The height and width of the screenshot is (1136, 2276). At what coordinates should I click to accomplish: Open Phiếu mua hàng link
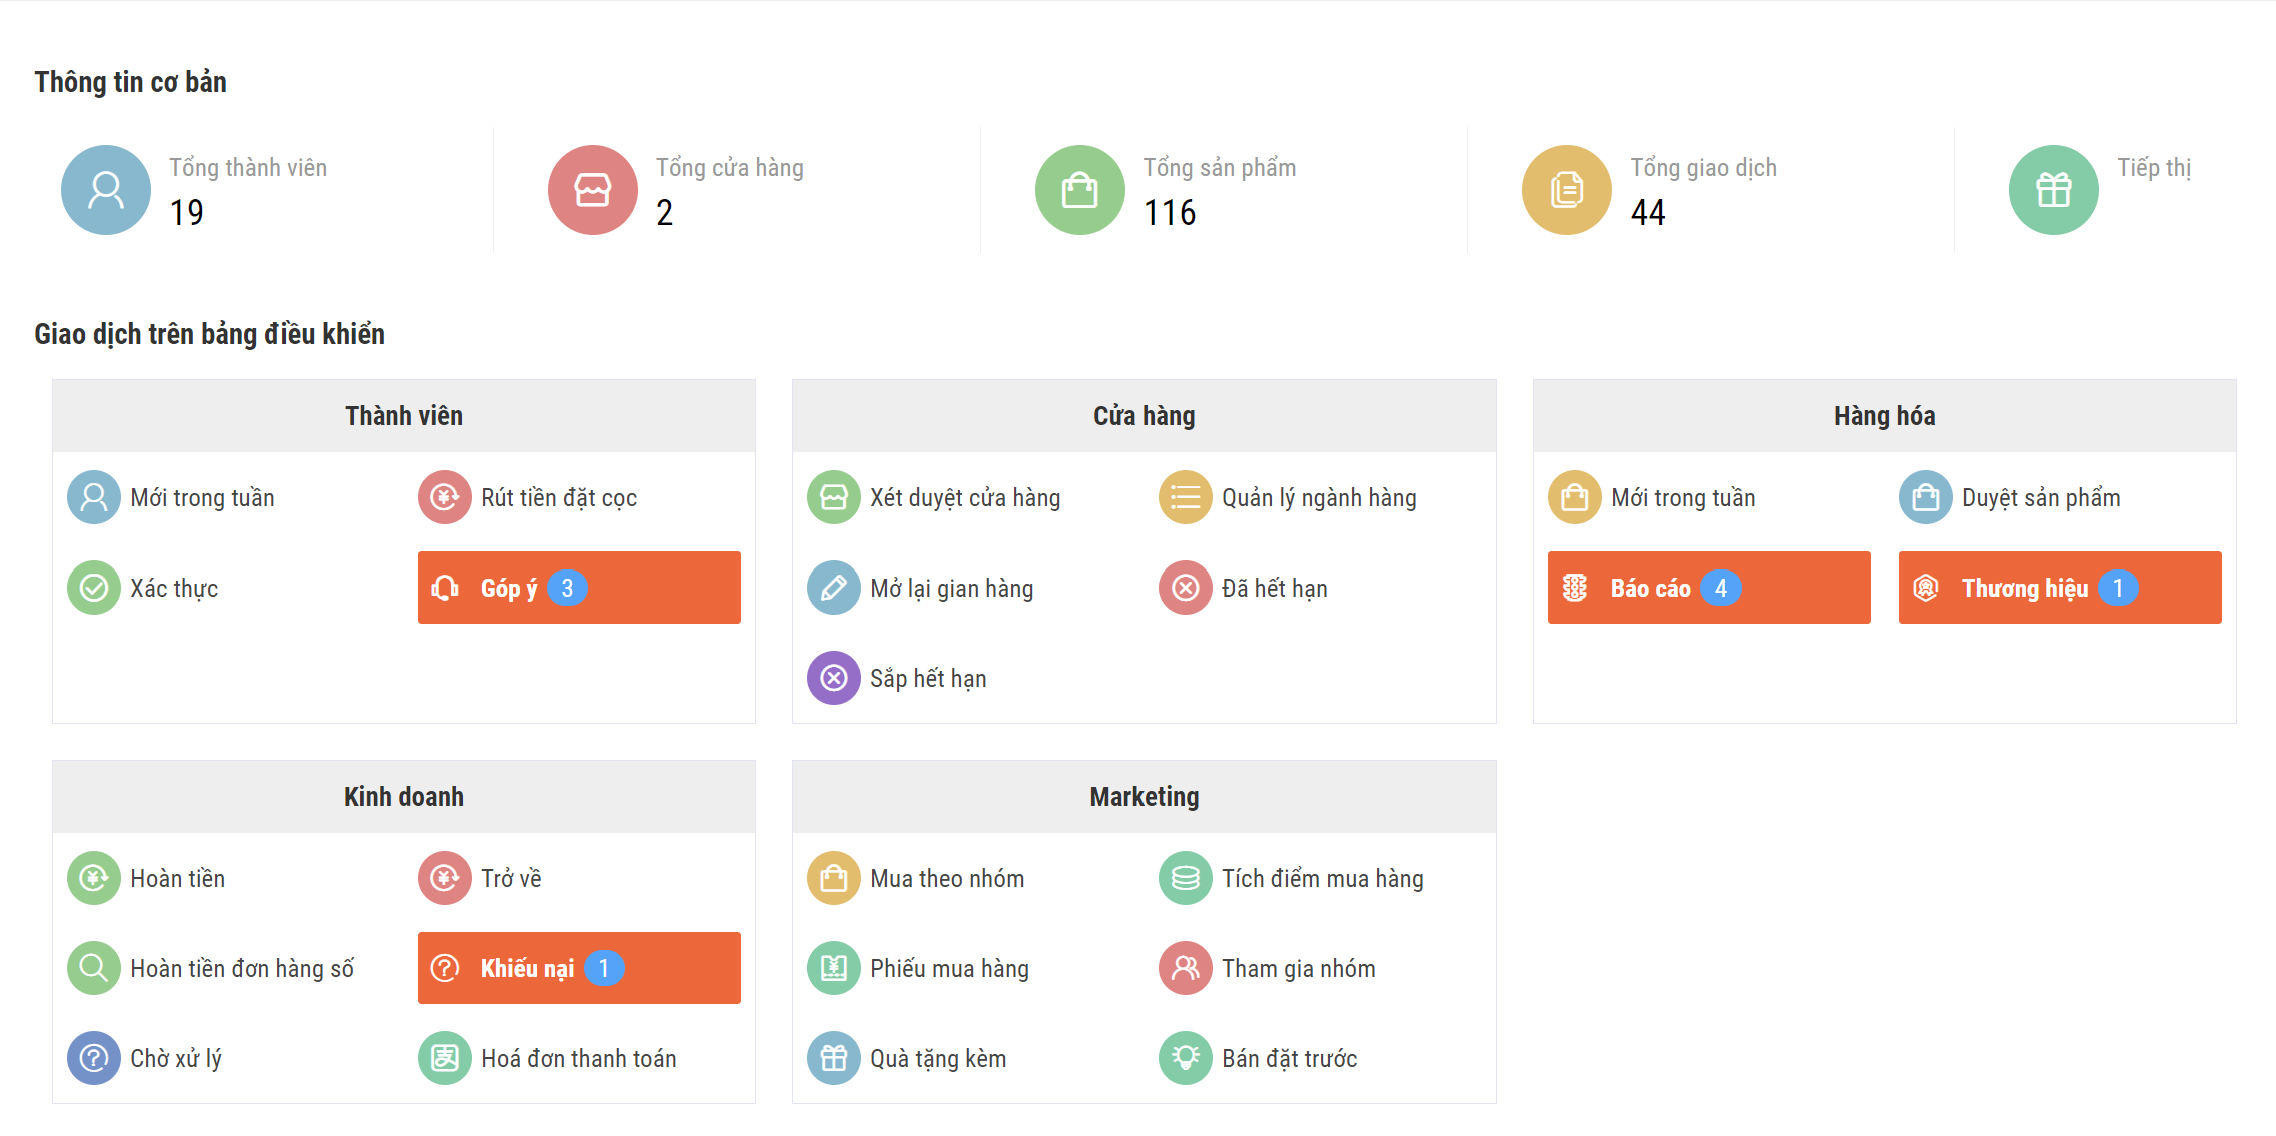click(949, 968)
